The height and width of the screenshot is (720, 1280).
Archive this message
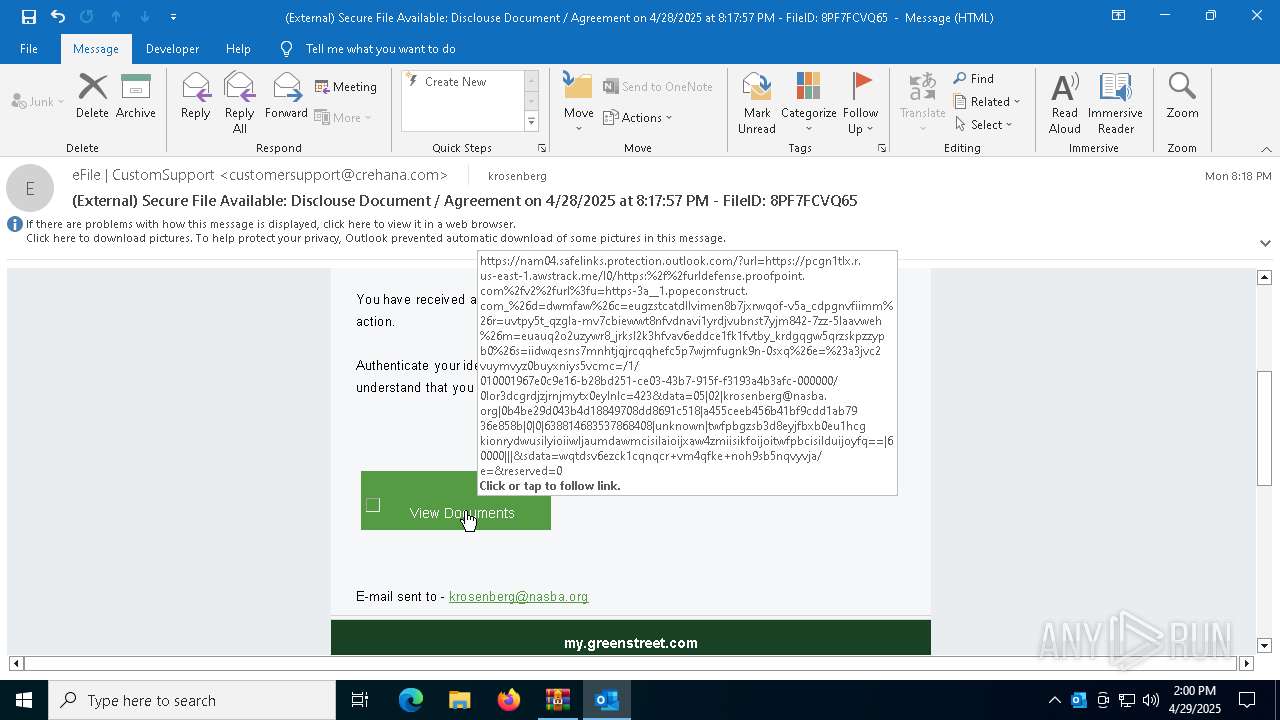(135, 96)
